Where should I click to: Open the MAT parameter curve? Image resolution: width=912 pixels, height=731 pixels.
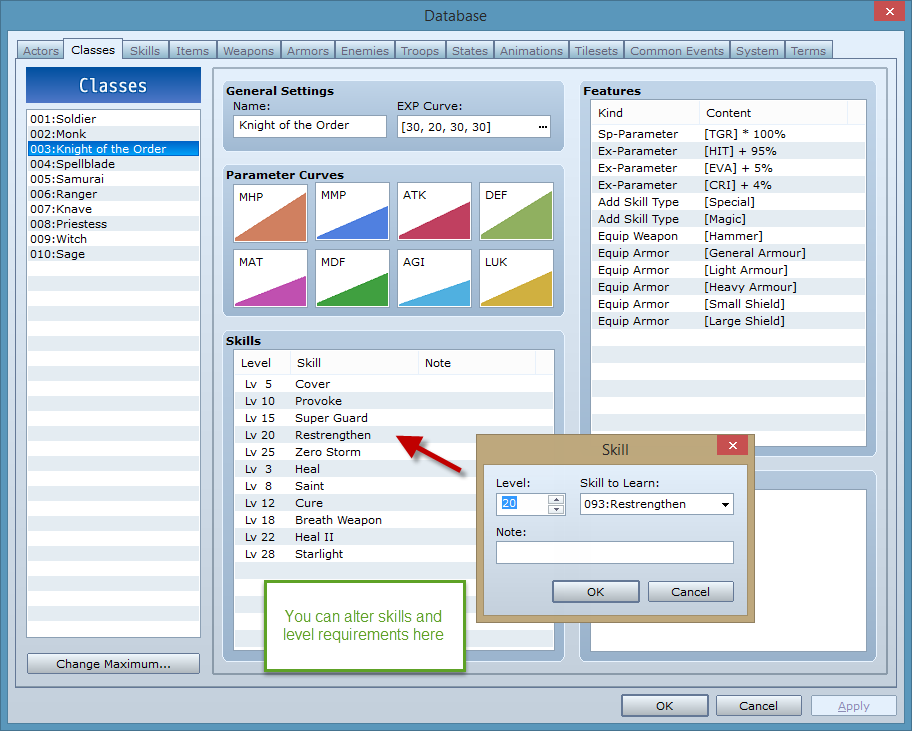(x=270, y=279)
